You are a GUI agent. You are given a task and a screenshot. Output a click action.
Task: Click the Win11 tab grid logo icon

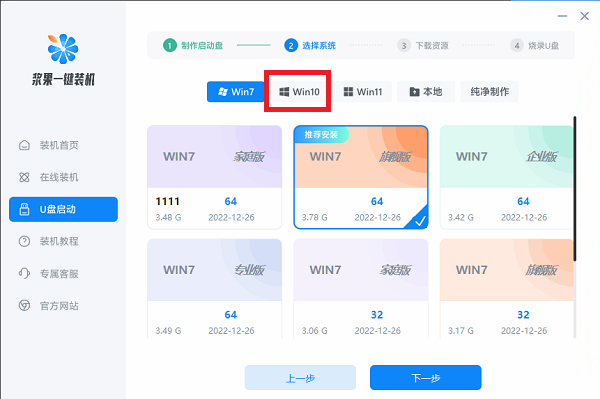tap(348, 92)
